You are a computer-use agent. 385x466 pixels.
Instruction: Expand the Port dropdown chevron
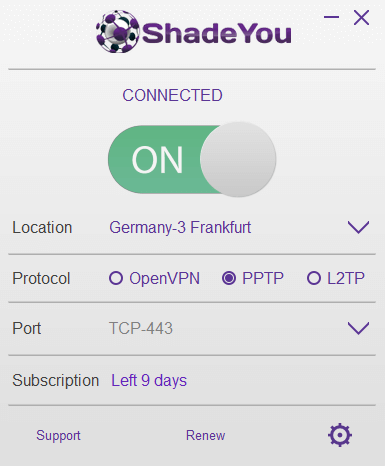click(358, 328)
